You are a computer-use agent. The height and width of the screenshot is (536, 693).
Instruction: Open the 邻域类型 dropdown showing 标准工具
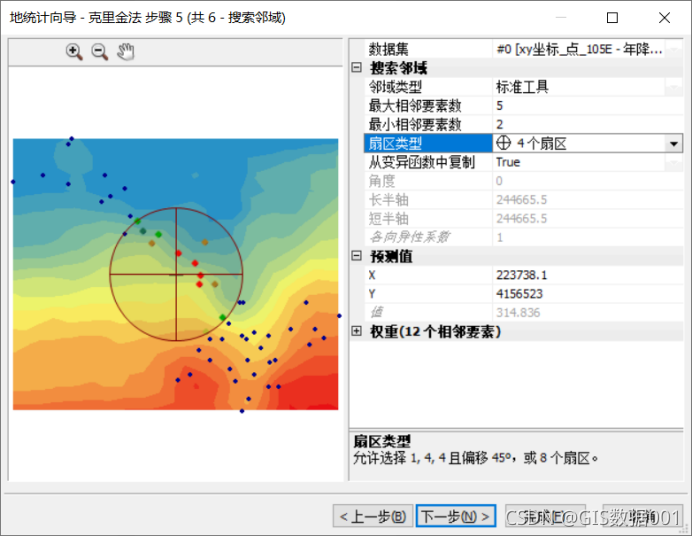674,87
